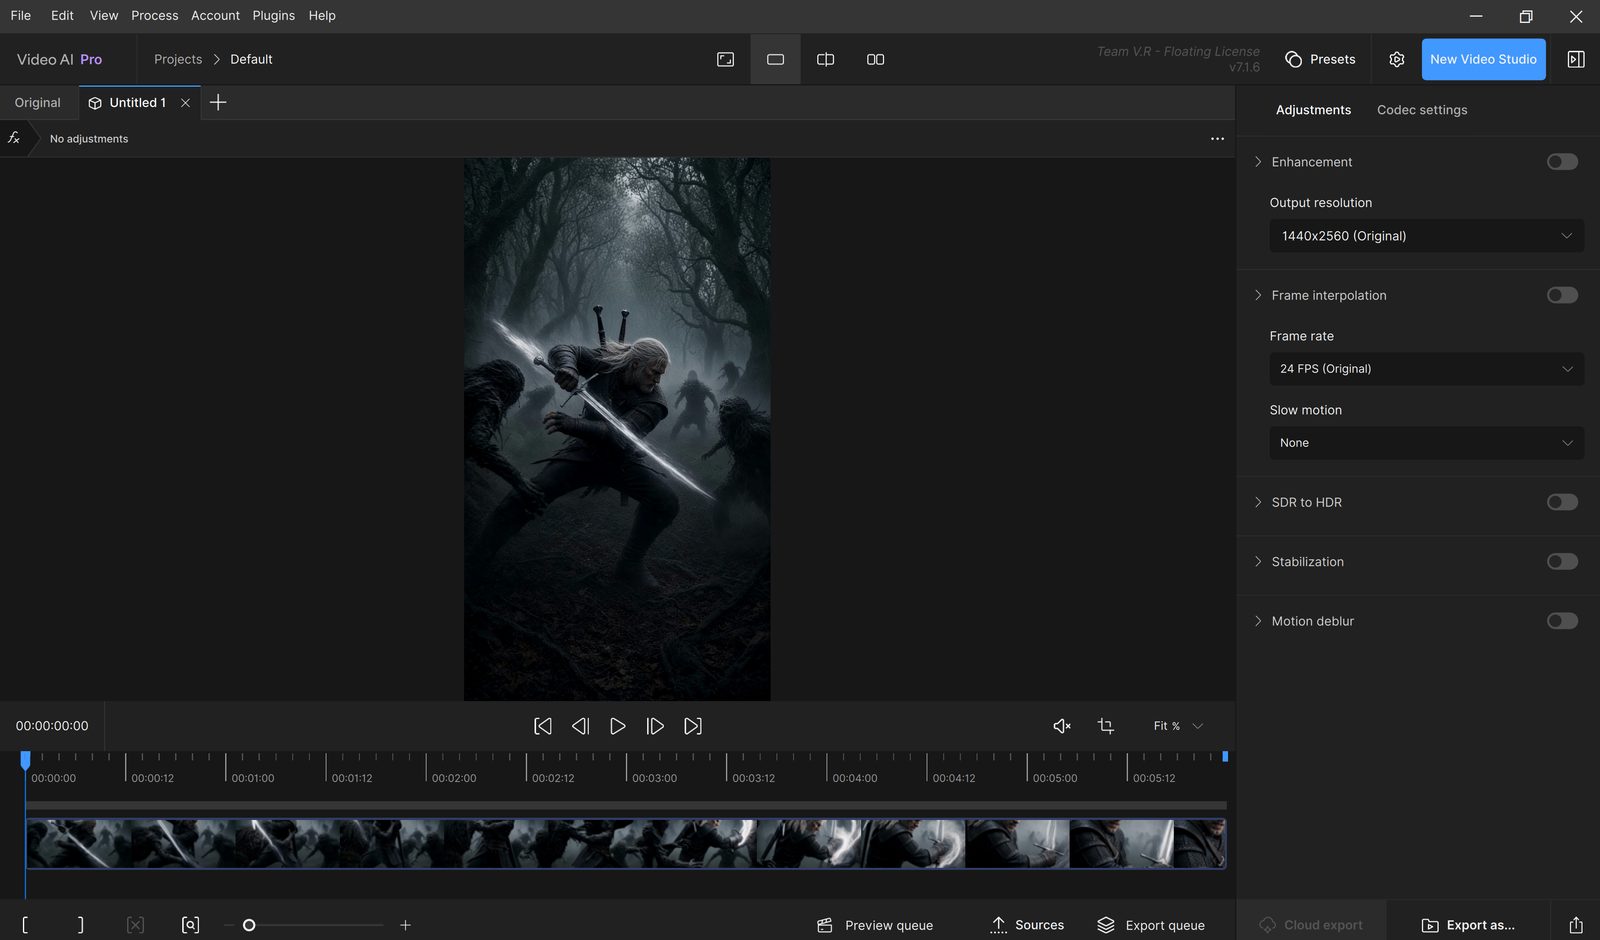1600x940 pixels.
Task: Click the New Video Studio button
Action: (1484, 59)
